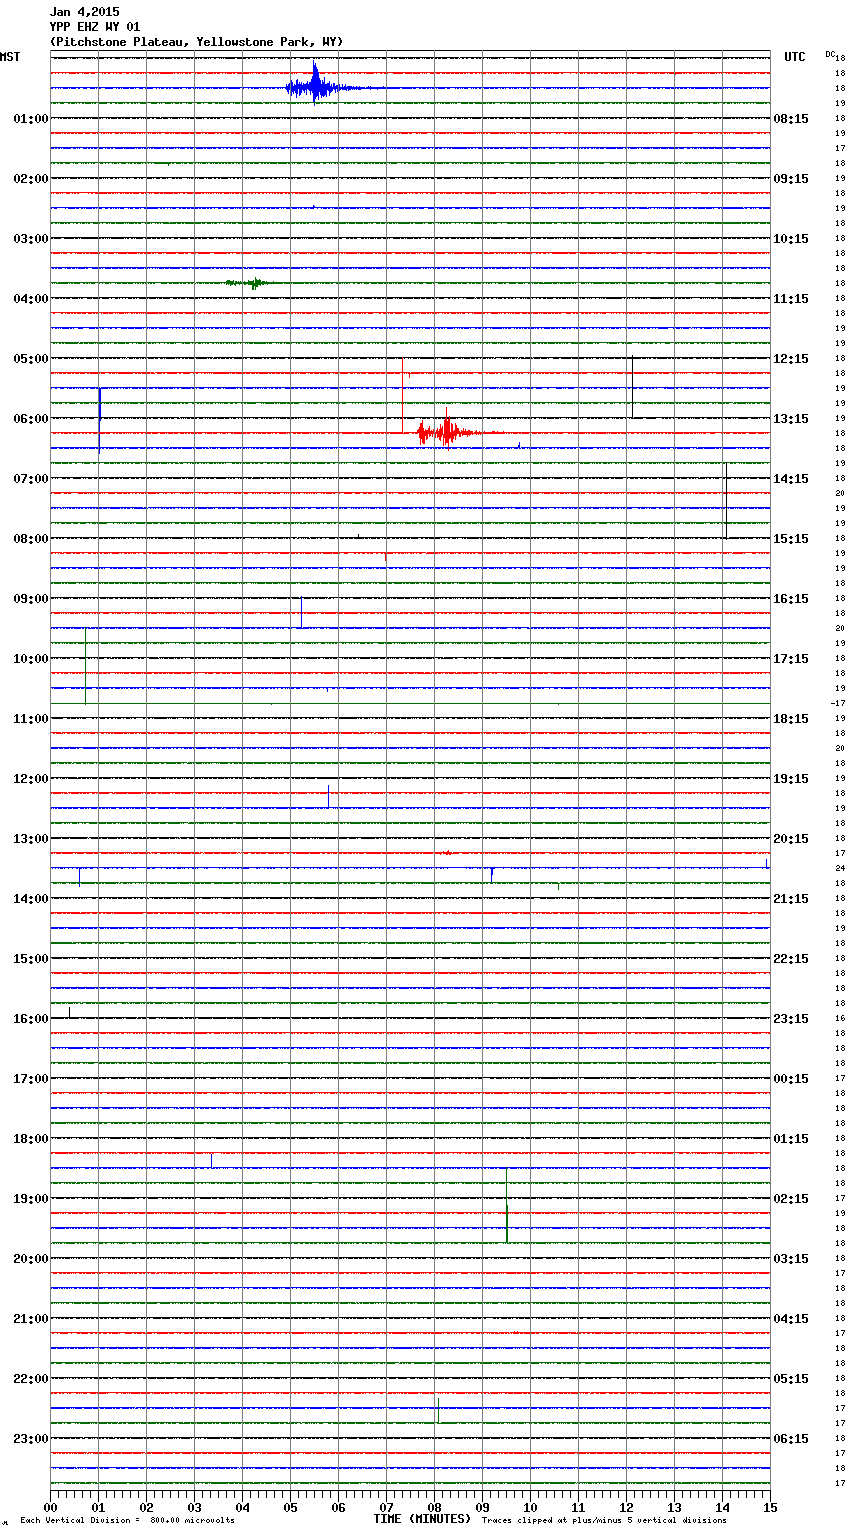
Task: Click the vertical division microvolts scale note
Action: click(x=127, y=1521)
